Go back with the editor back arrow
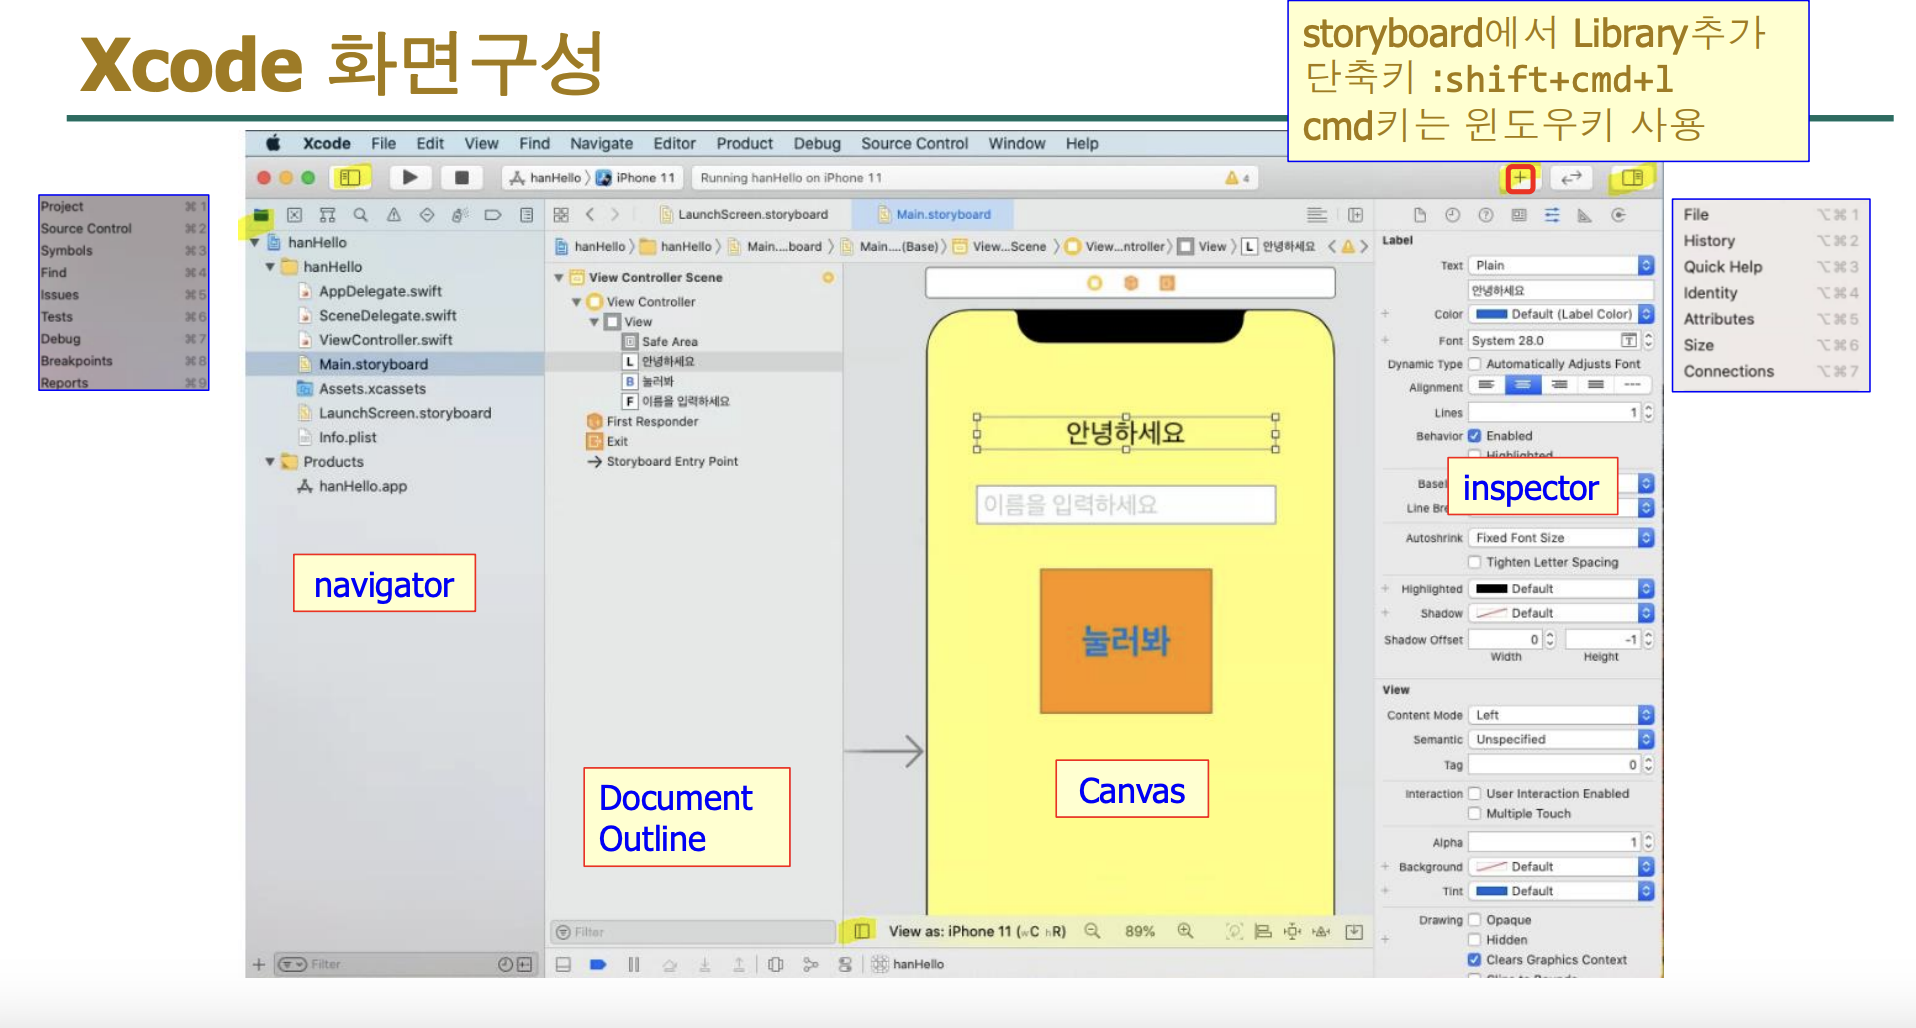Screen dimensions: 1916x1028 590,215
